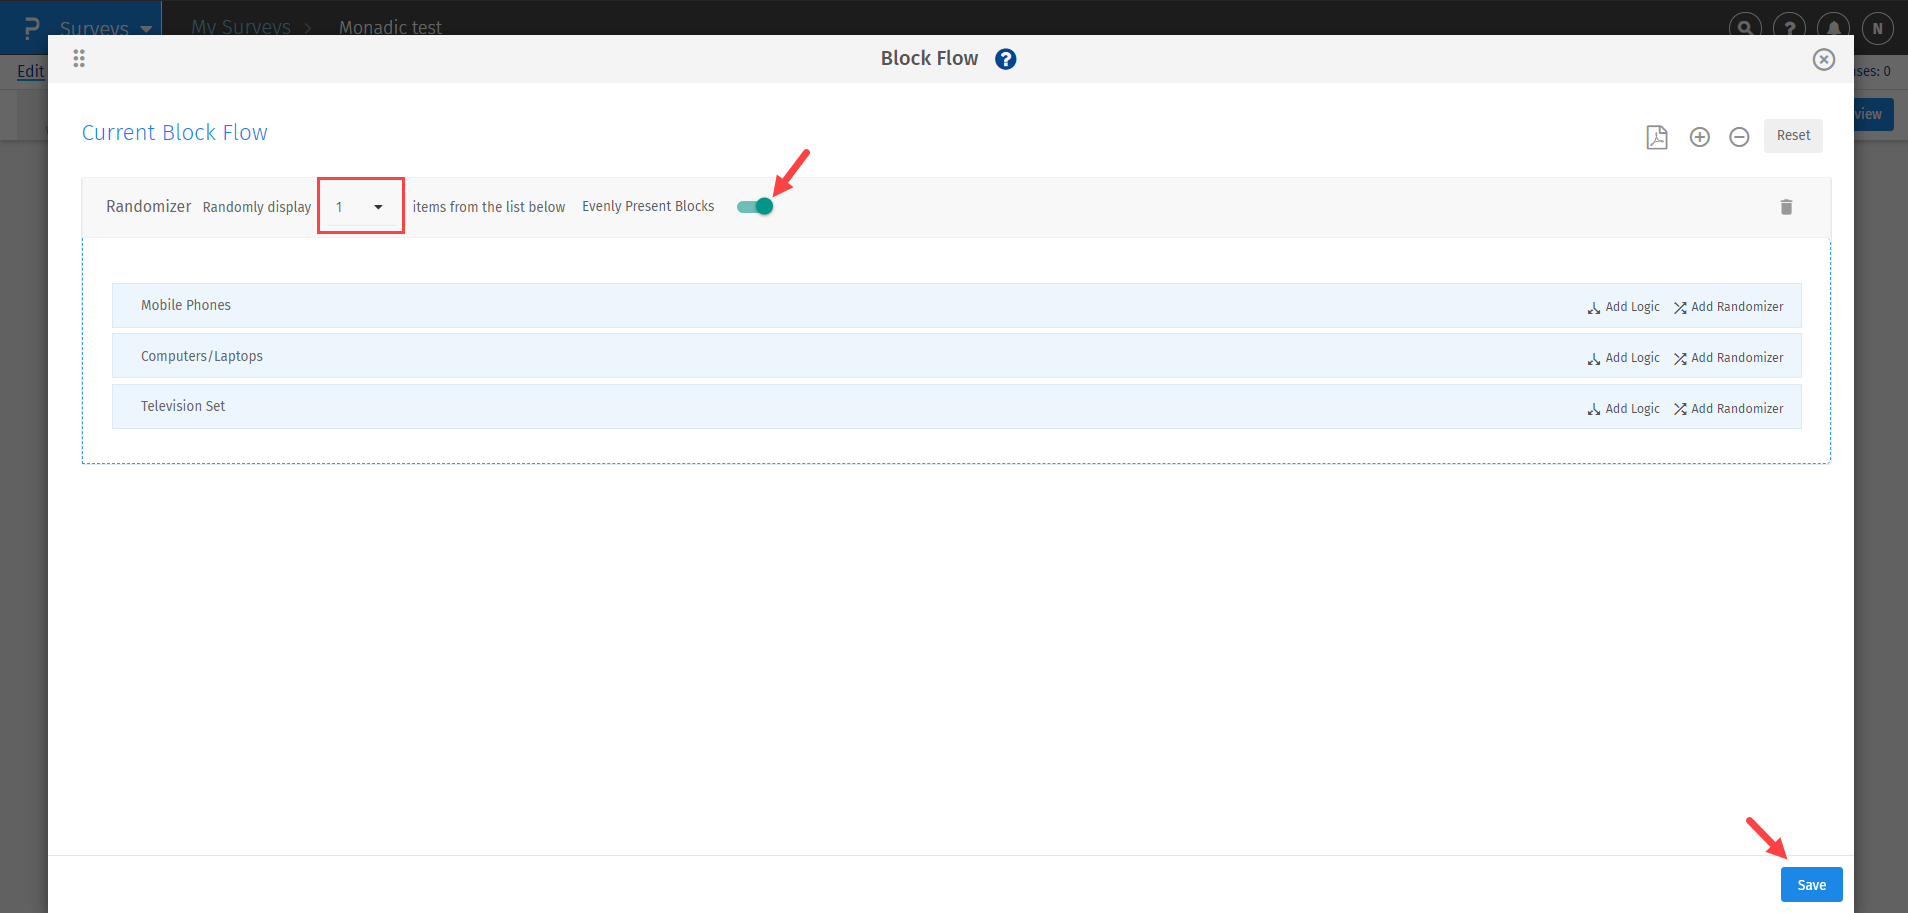Close the Block Flow dialog
The height and width of the screenshot is (913, 1908).
click(x=1824, y=60)
